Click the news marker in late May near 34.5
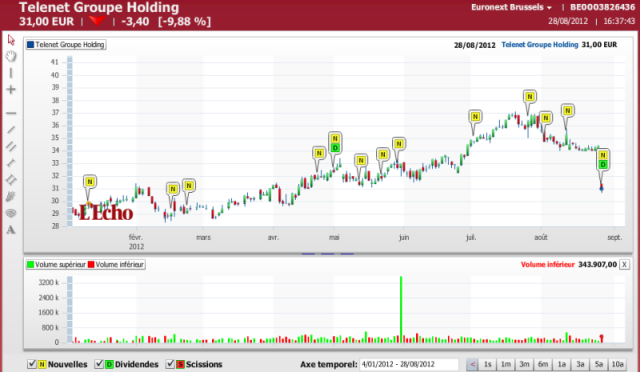640x372 pixels. point(399,144)
